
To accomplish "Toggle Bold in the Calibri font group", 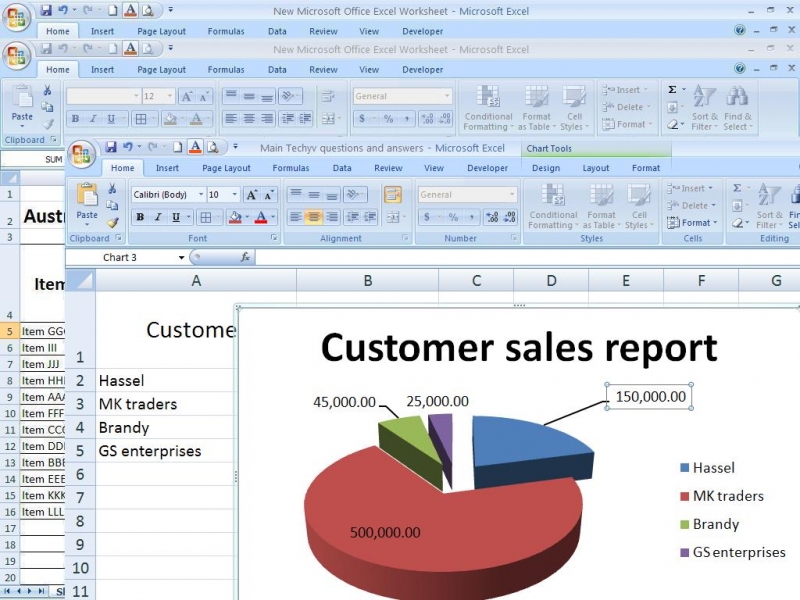I will 140,217.
